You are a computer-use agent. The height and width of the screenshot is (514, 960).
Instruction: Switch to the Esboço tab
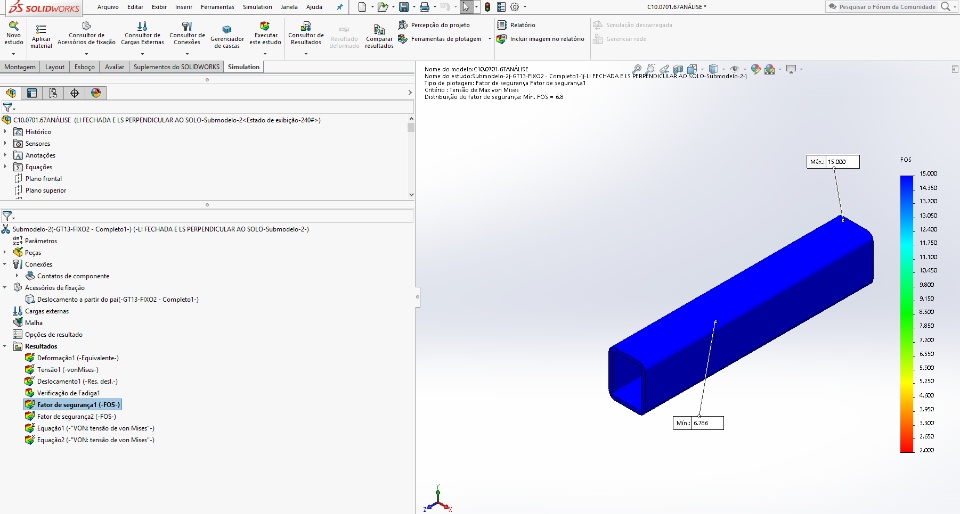[x=84, y=67]
